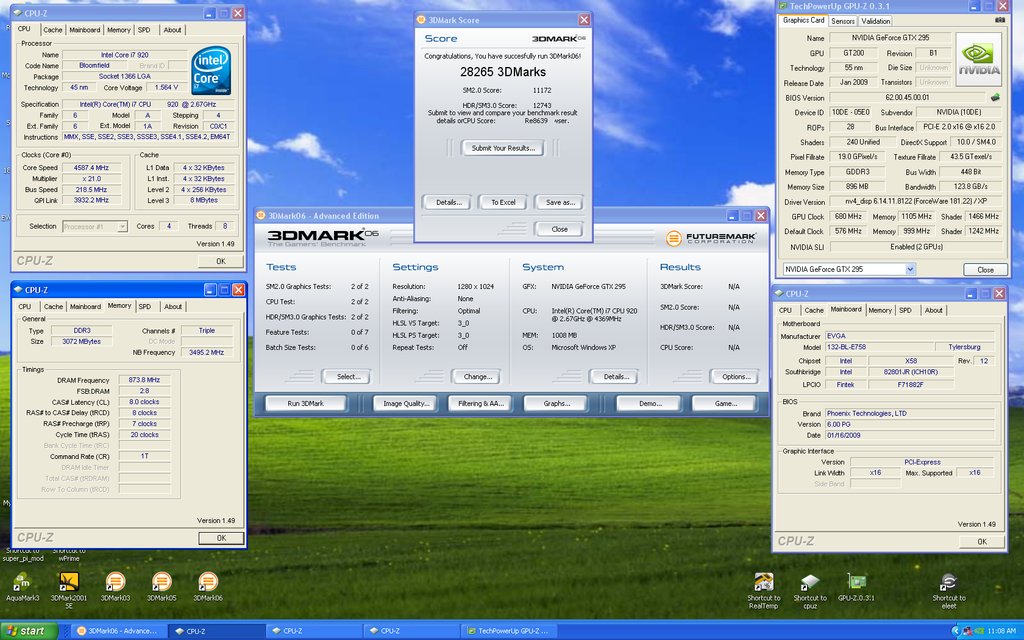
Task: Open the Memory tab in the mainboard CPU-Z window
Action: [880, 311]
